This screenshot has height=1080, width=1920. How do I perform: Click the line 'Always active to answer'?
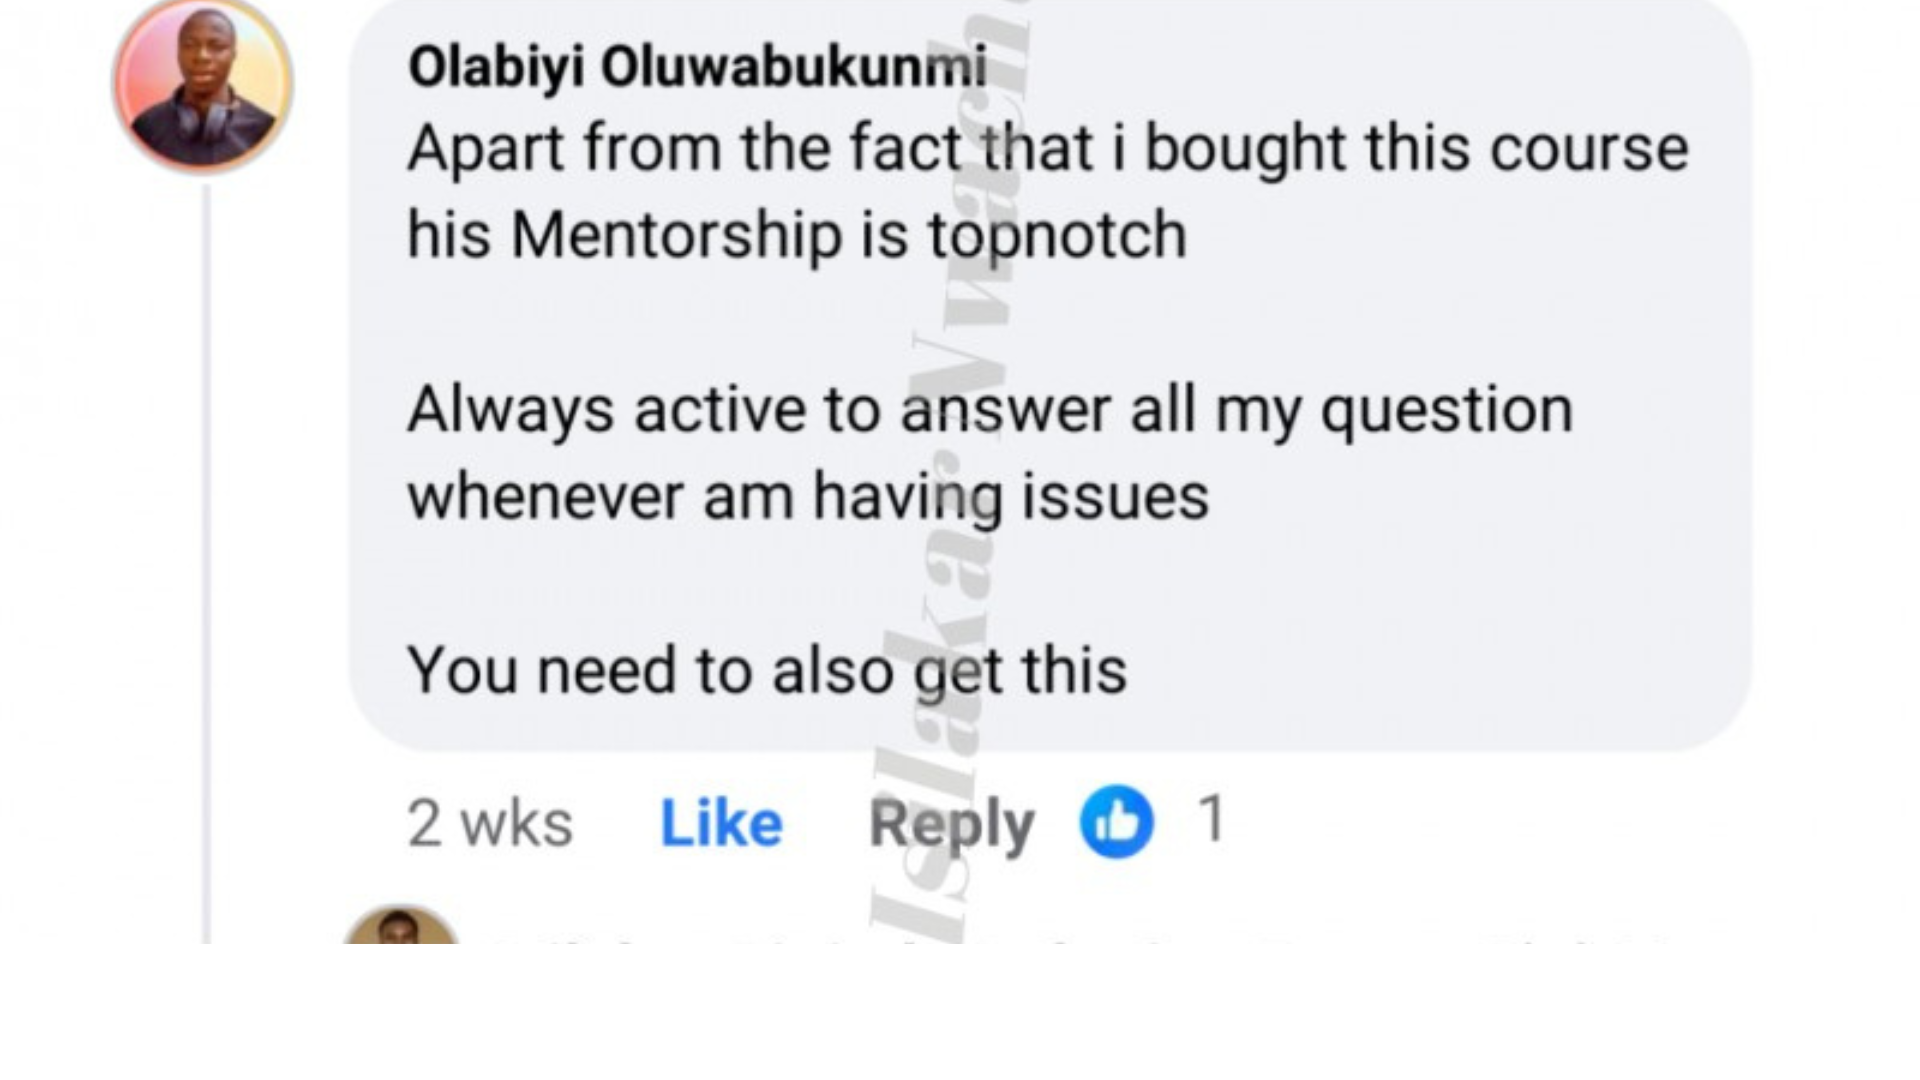pos(990,410)
